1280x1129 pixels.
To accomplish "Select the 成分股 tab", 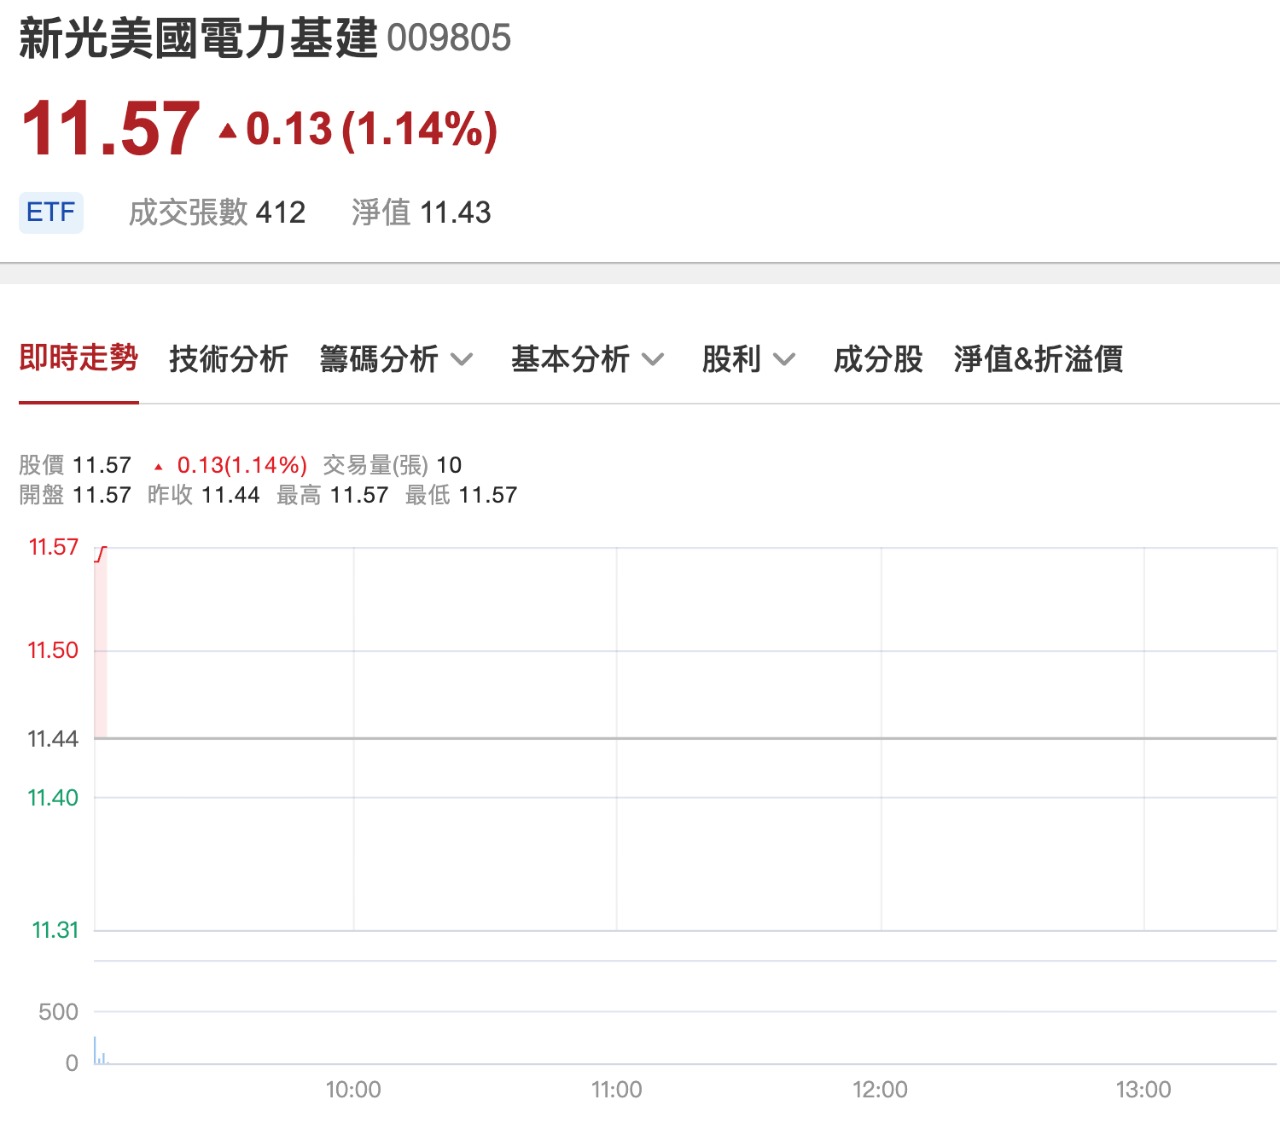I will tap(878, 359).
